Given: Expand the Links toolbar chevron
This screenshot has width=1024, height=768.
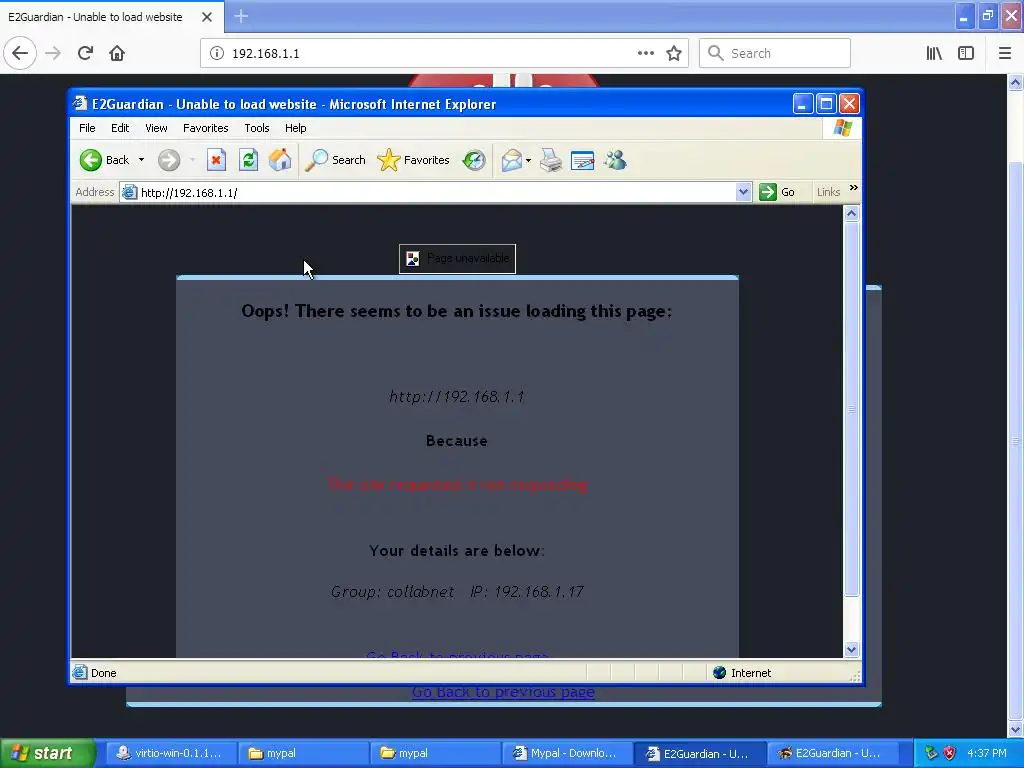Looking at the screenshot, I should click(854, 188).
